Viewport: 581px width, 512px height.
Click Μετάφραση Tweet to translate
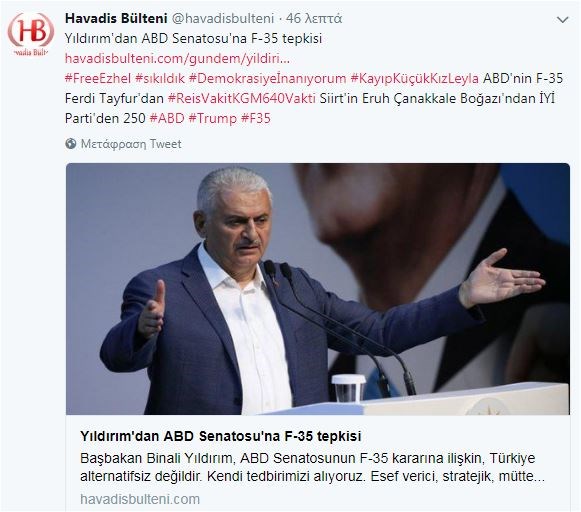click(x=131, y=144)
